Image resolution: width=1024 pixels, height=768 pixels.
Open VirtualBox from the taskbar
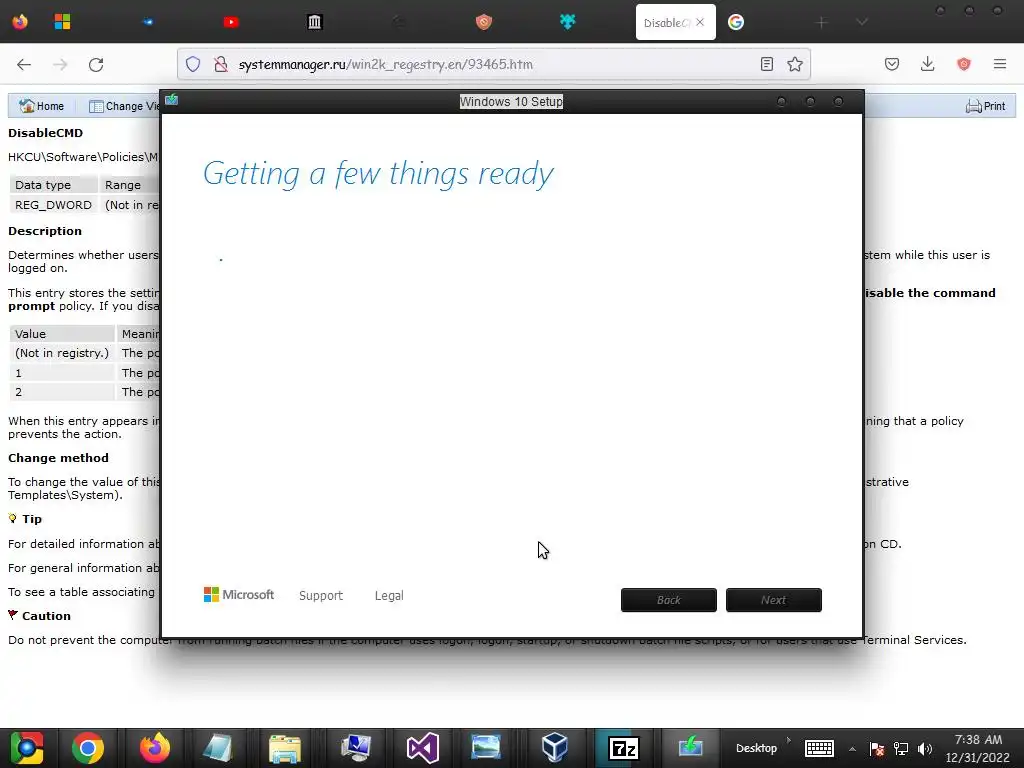coord(554,748)
